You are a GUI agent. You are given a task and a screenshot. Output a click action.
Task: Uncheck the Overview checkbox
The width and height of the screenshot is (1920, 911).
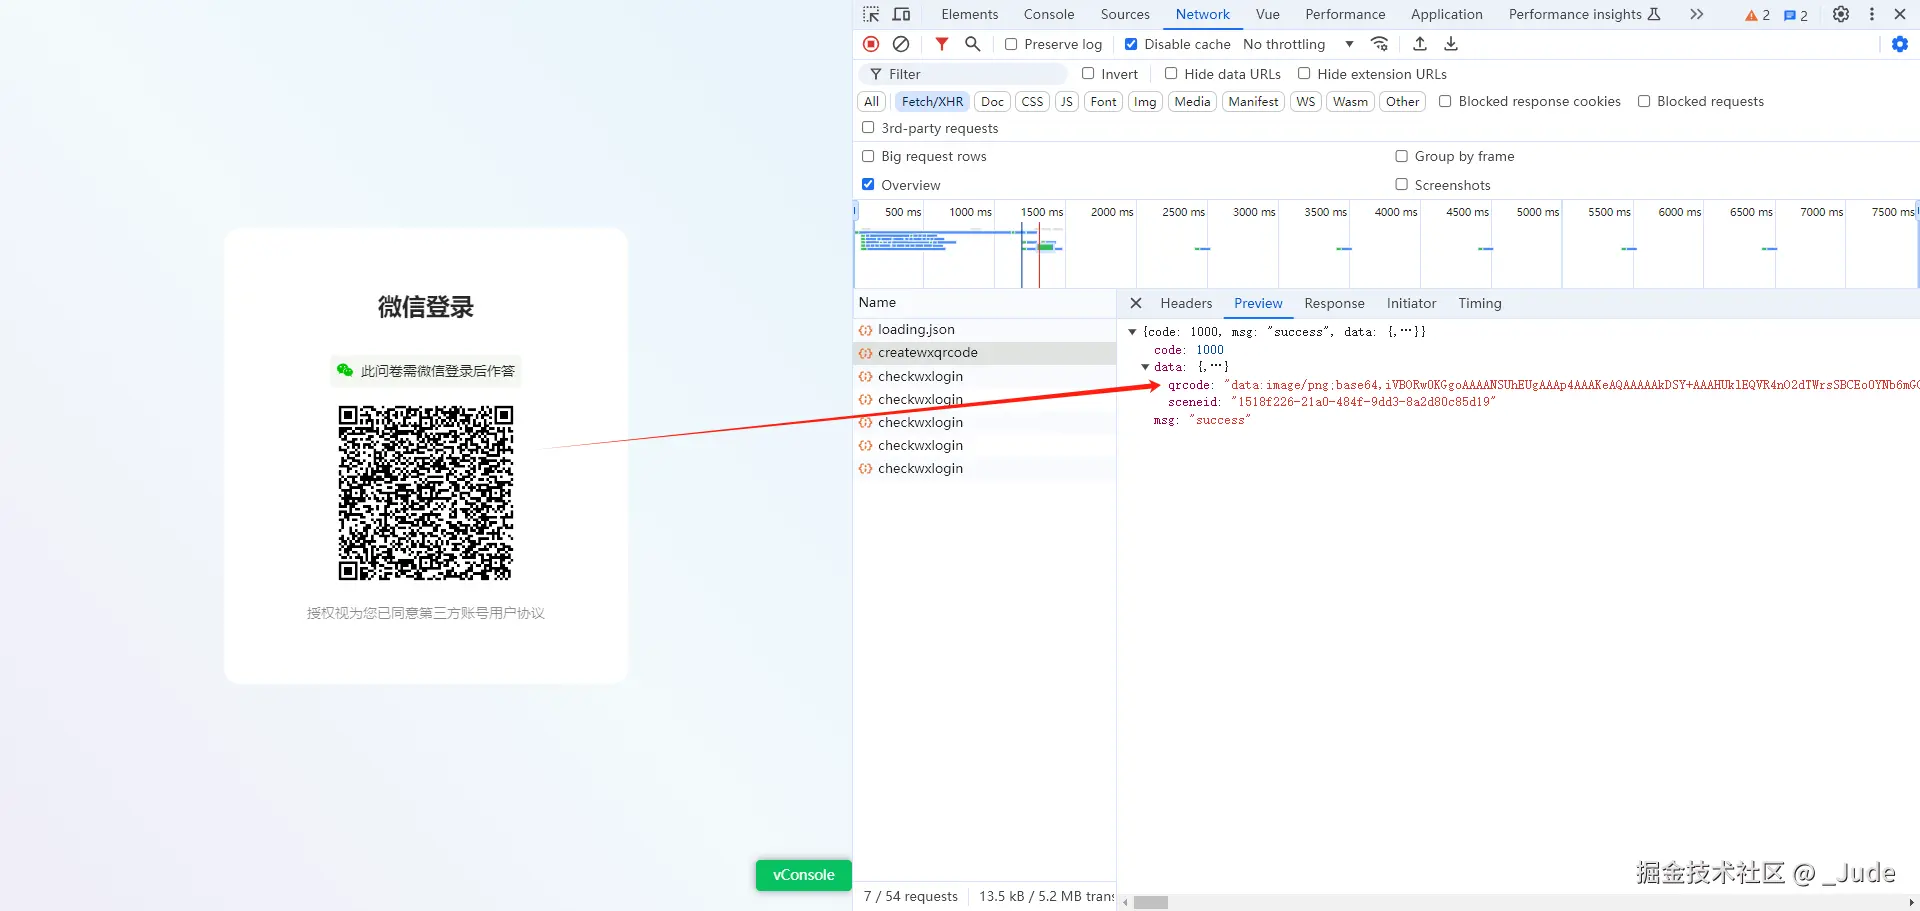[x=868, y=185]
